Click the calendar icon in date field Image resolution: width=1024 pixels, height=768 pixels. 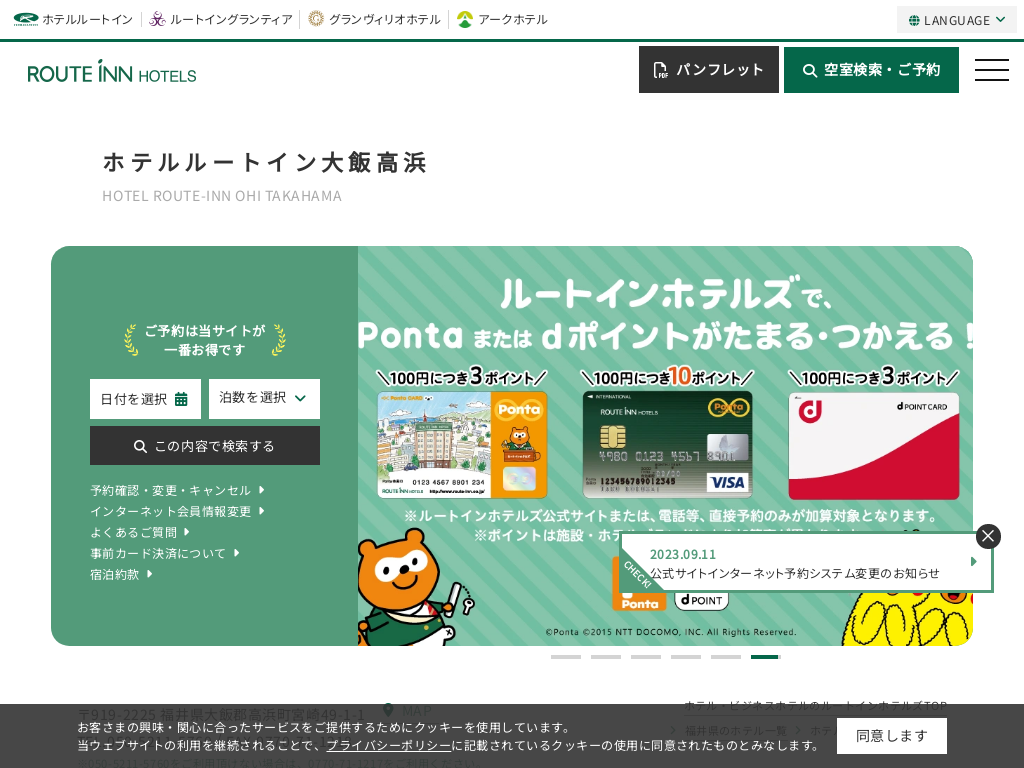tap(181, 399)
